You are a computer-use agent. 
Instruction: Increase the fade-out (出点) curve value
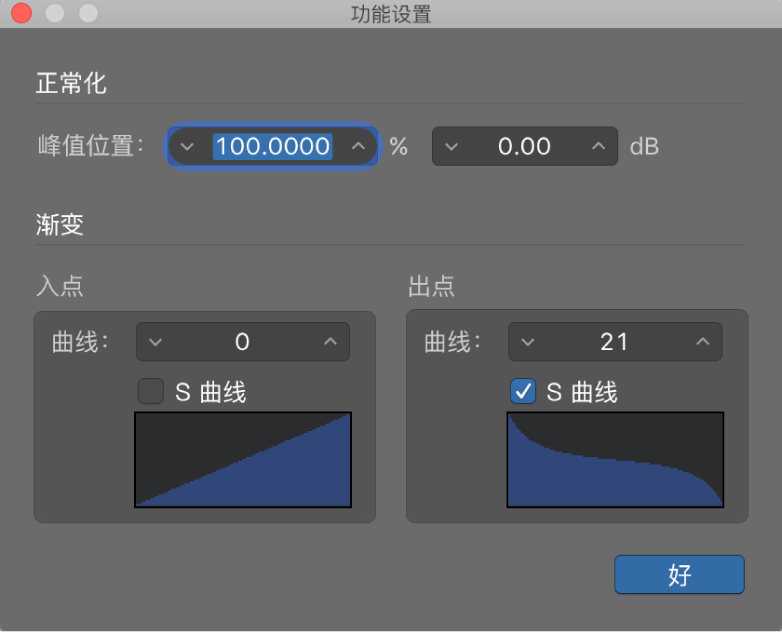tap(703, 342)
